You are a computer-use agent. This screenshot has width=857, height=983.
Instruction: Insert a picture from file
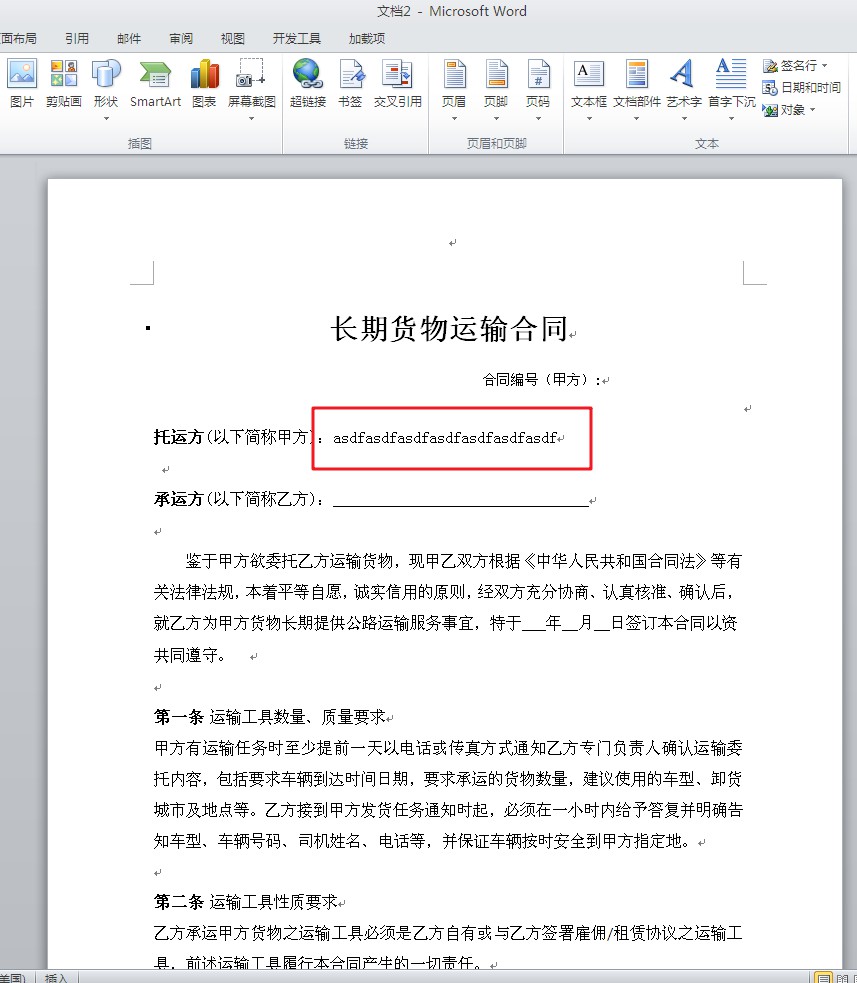point(22,80)
